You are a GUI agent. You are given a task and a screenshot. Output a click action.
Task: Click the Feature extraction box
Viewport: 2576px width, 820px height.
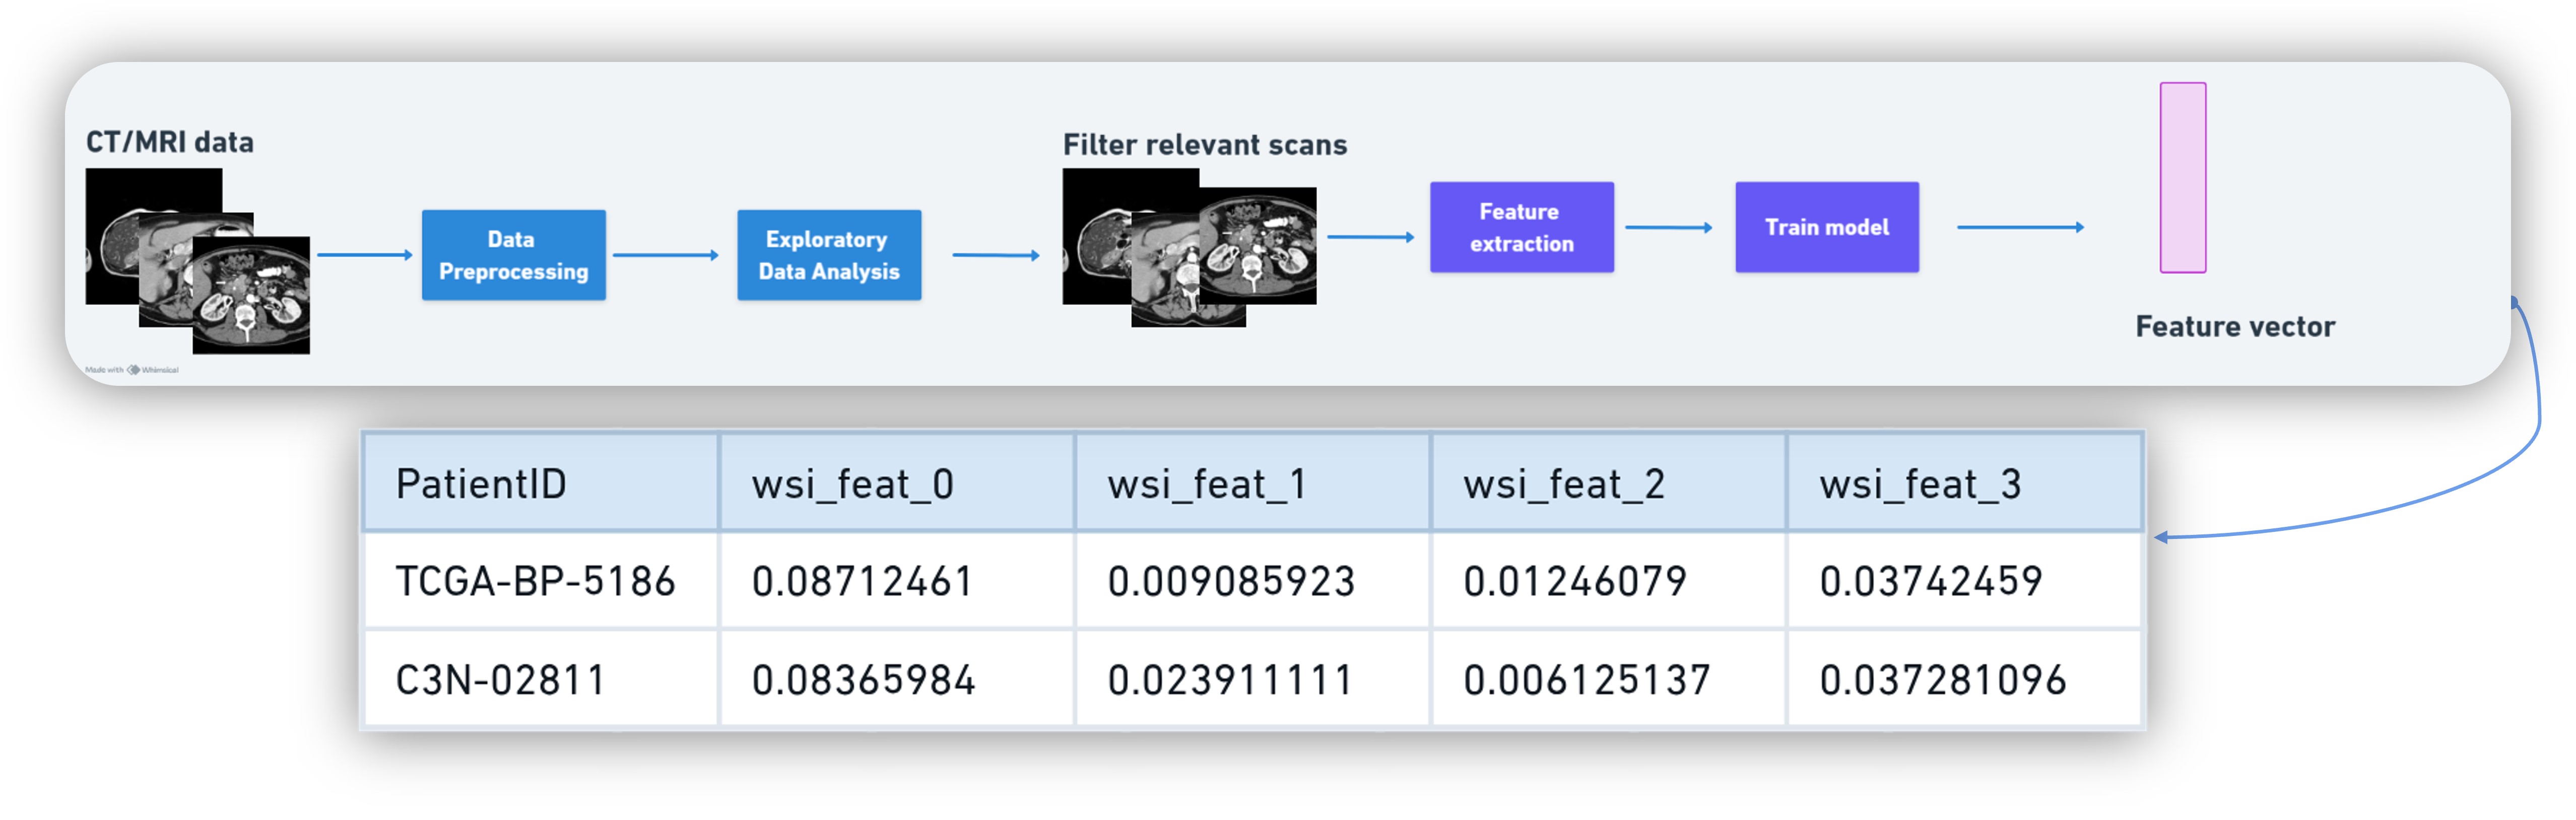click(1520, 227)
